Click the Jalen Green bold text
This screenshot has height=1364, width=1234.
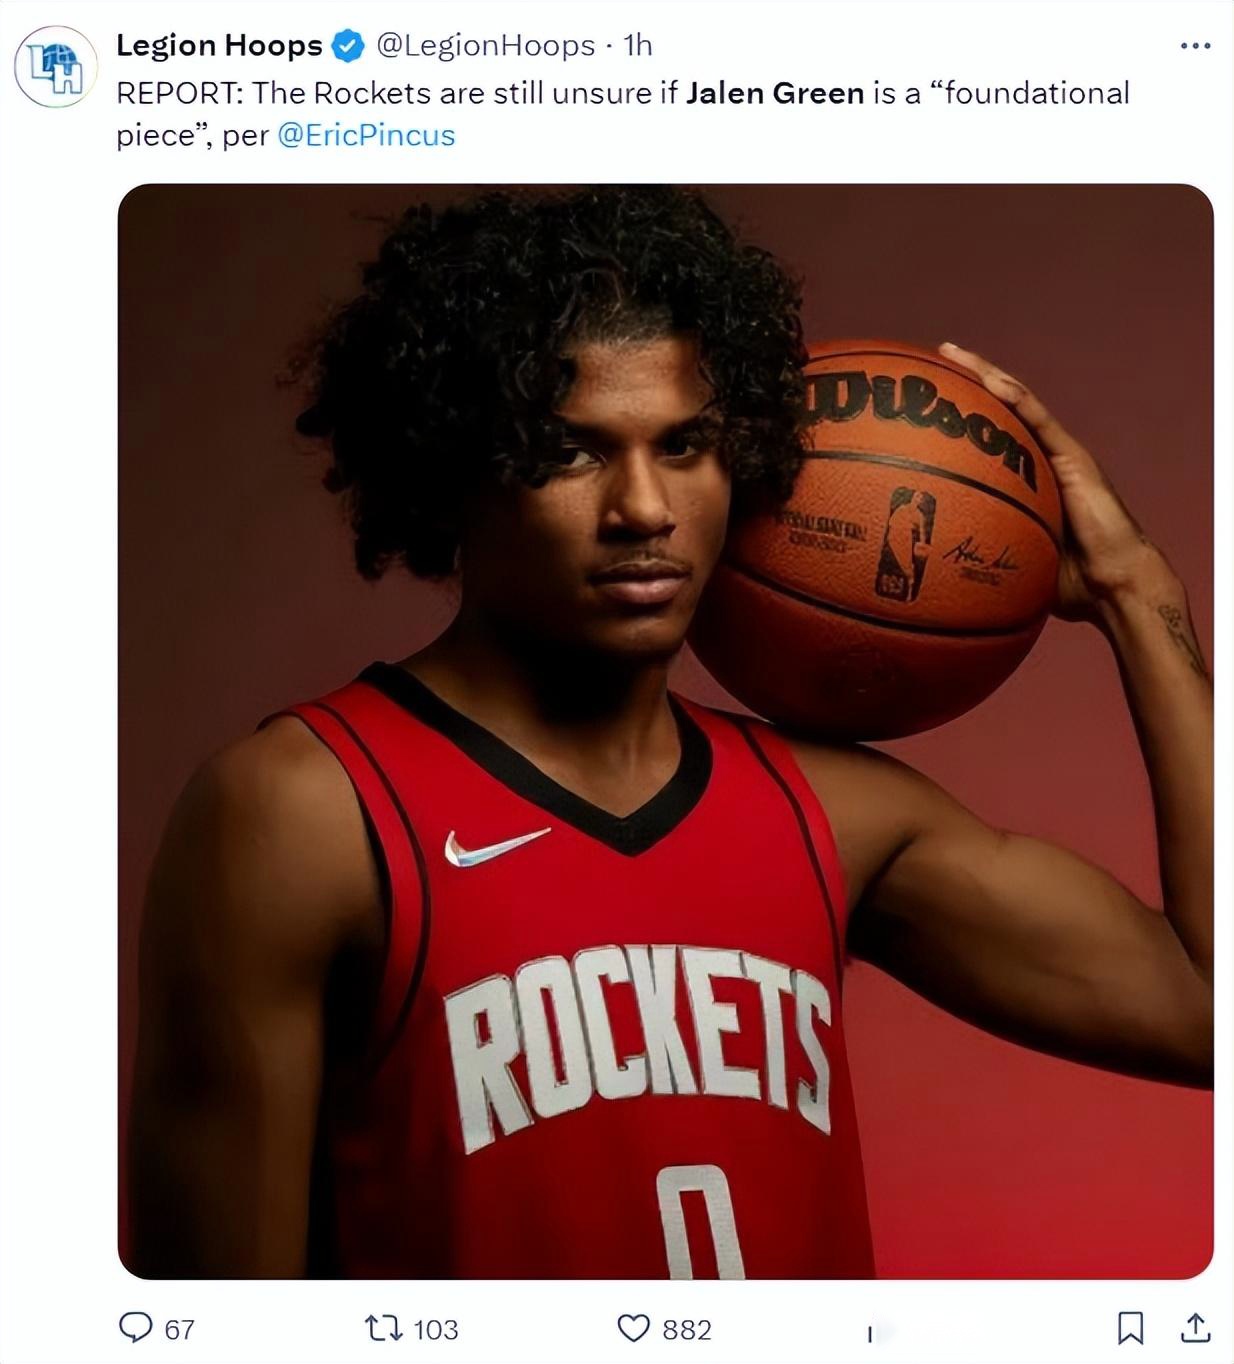coord(775,93)
